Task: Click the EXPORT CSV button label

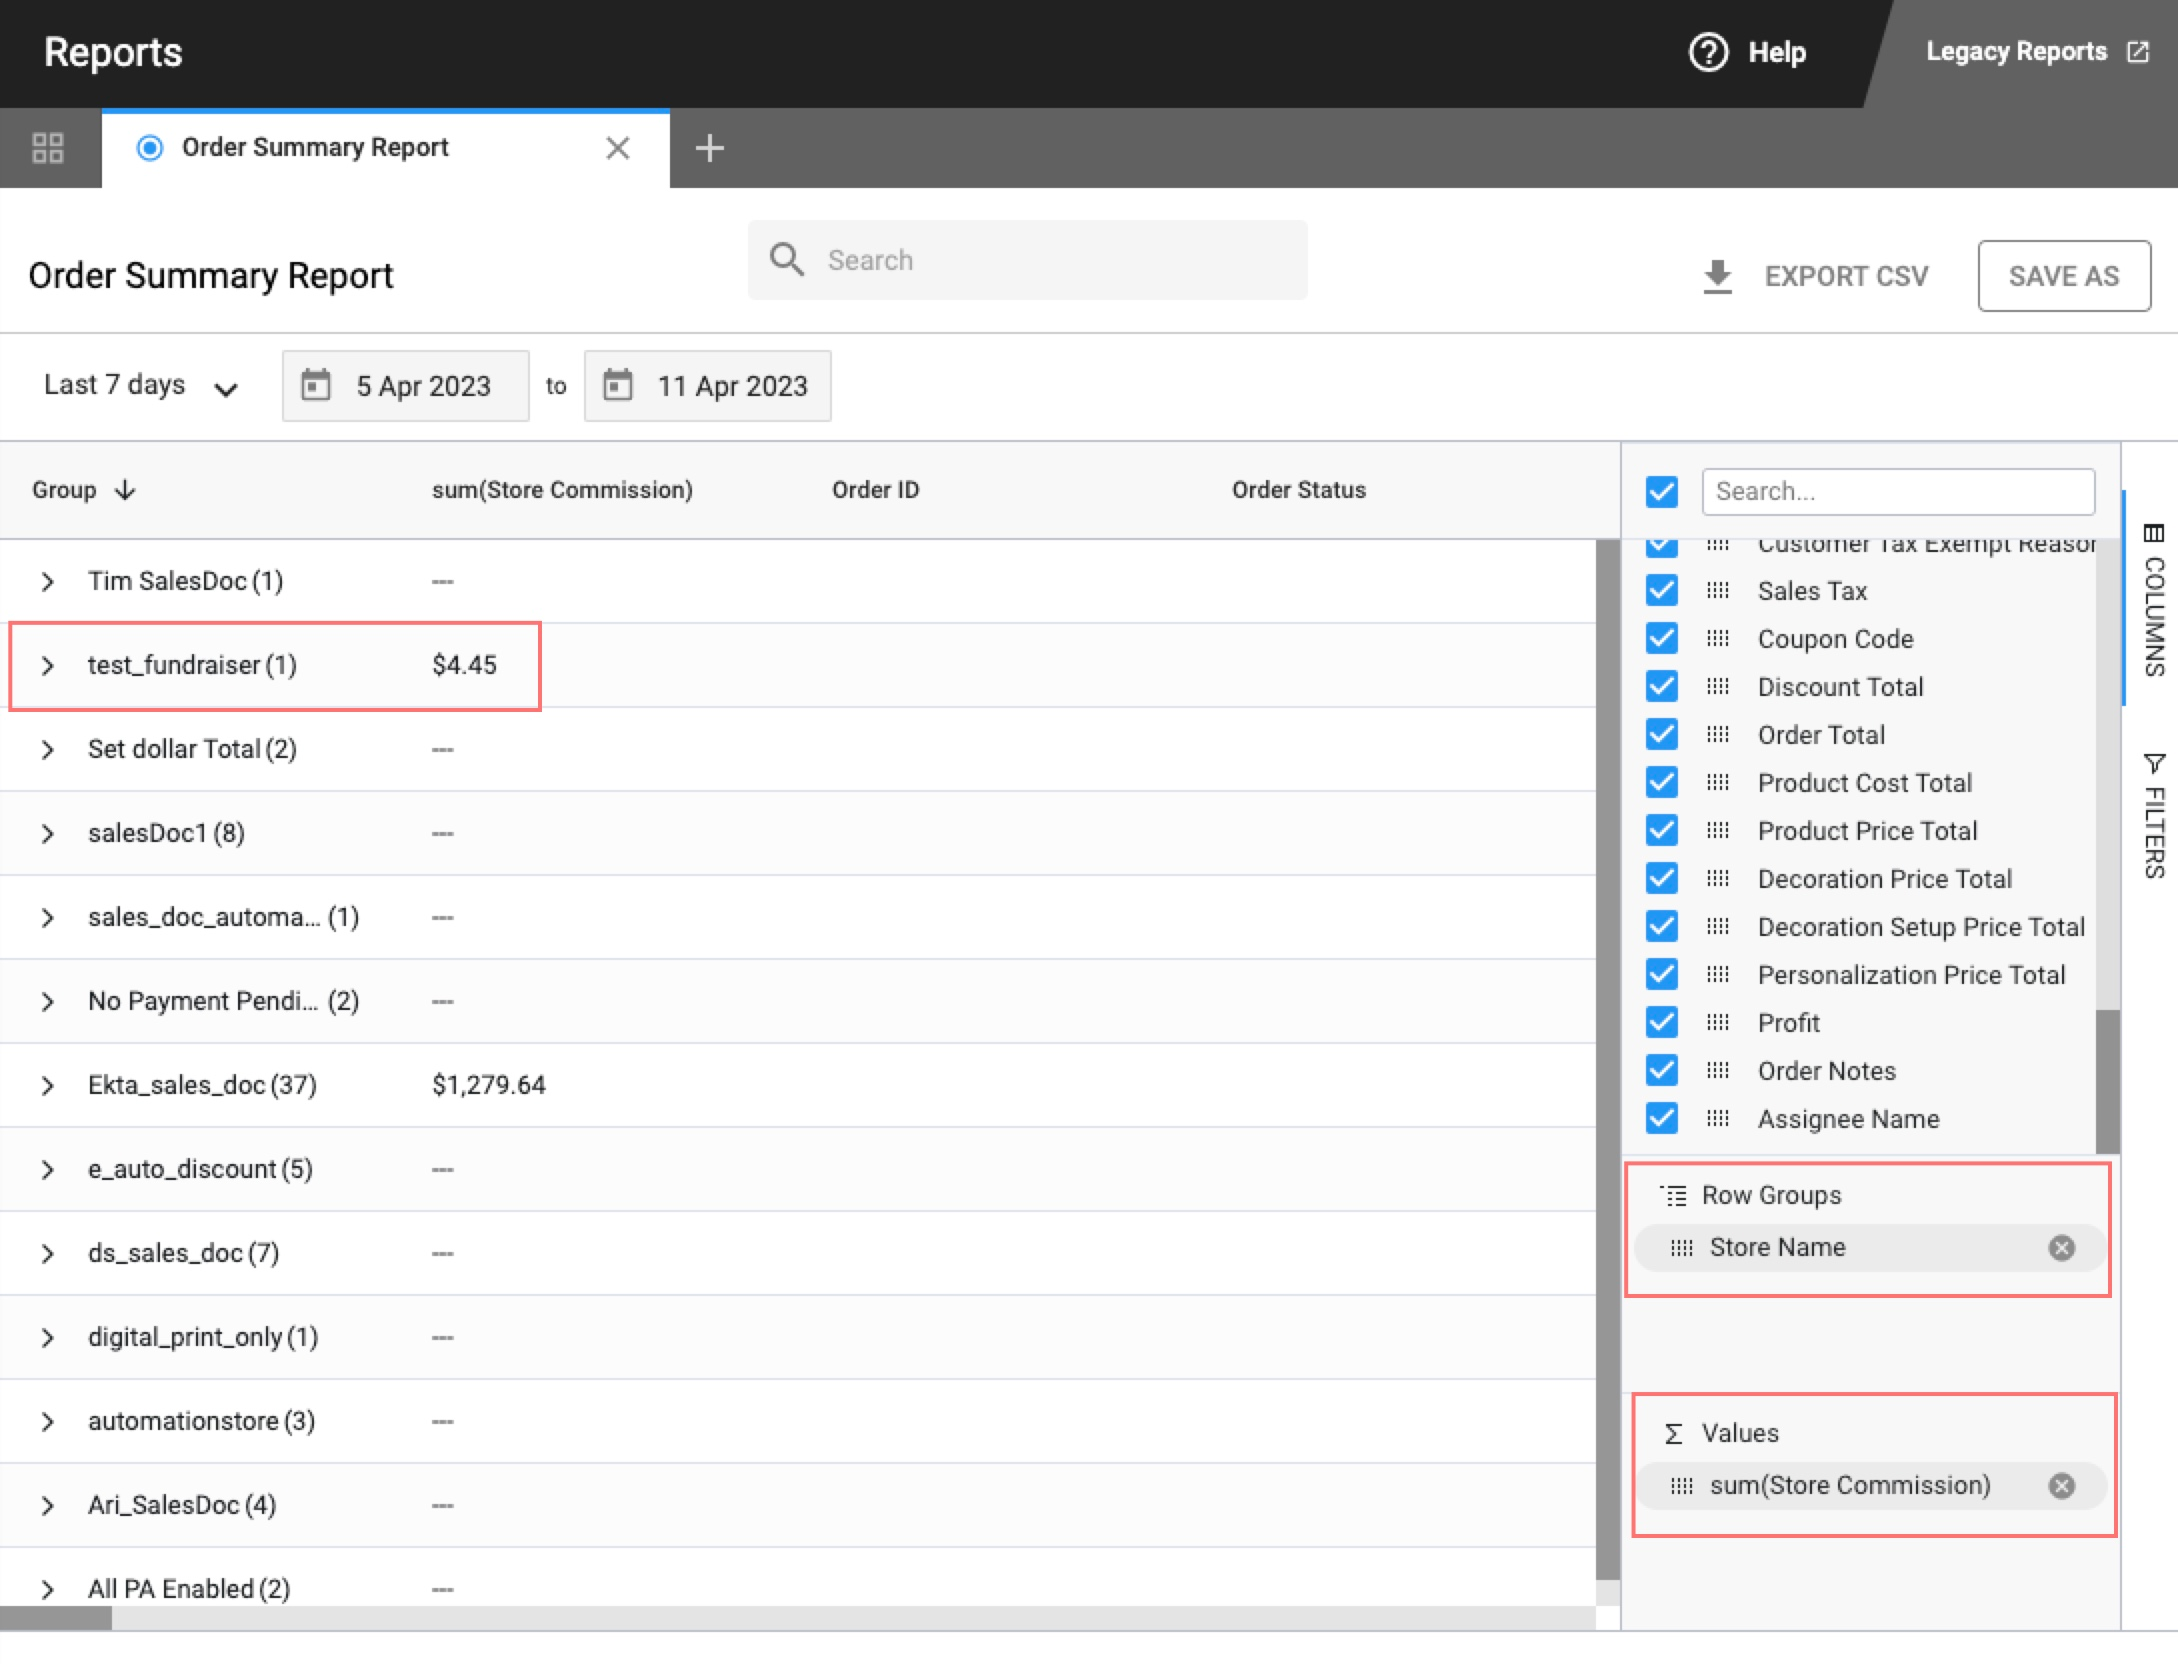Action: coord(1846,276)
